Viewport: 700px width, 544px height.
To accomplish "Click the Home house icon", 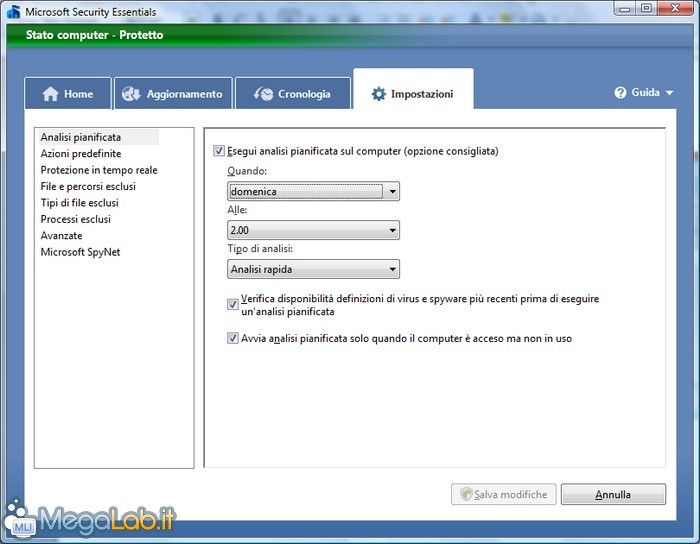I will click(50, 94).
